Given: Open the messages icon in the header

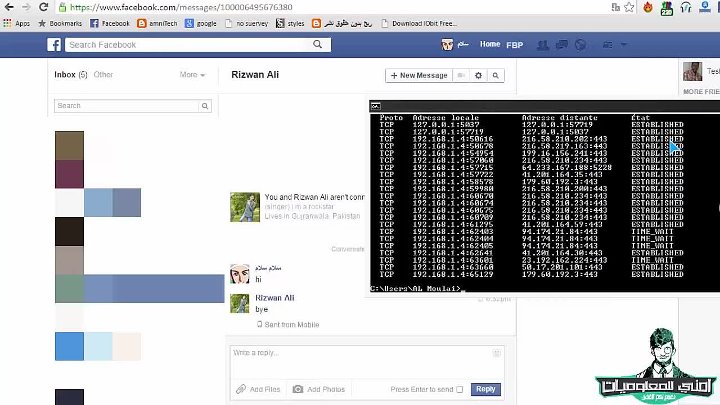Looking at the screenshot, I should (x=563, y=45).
